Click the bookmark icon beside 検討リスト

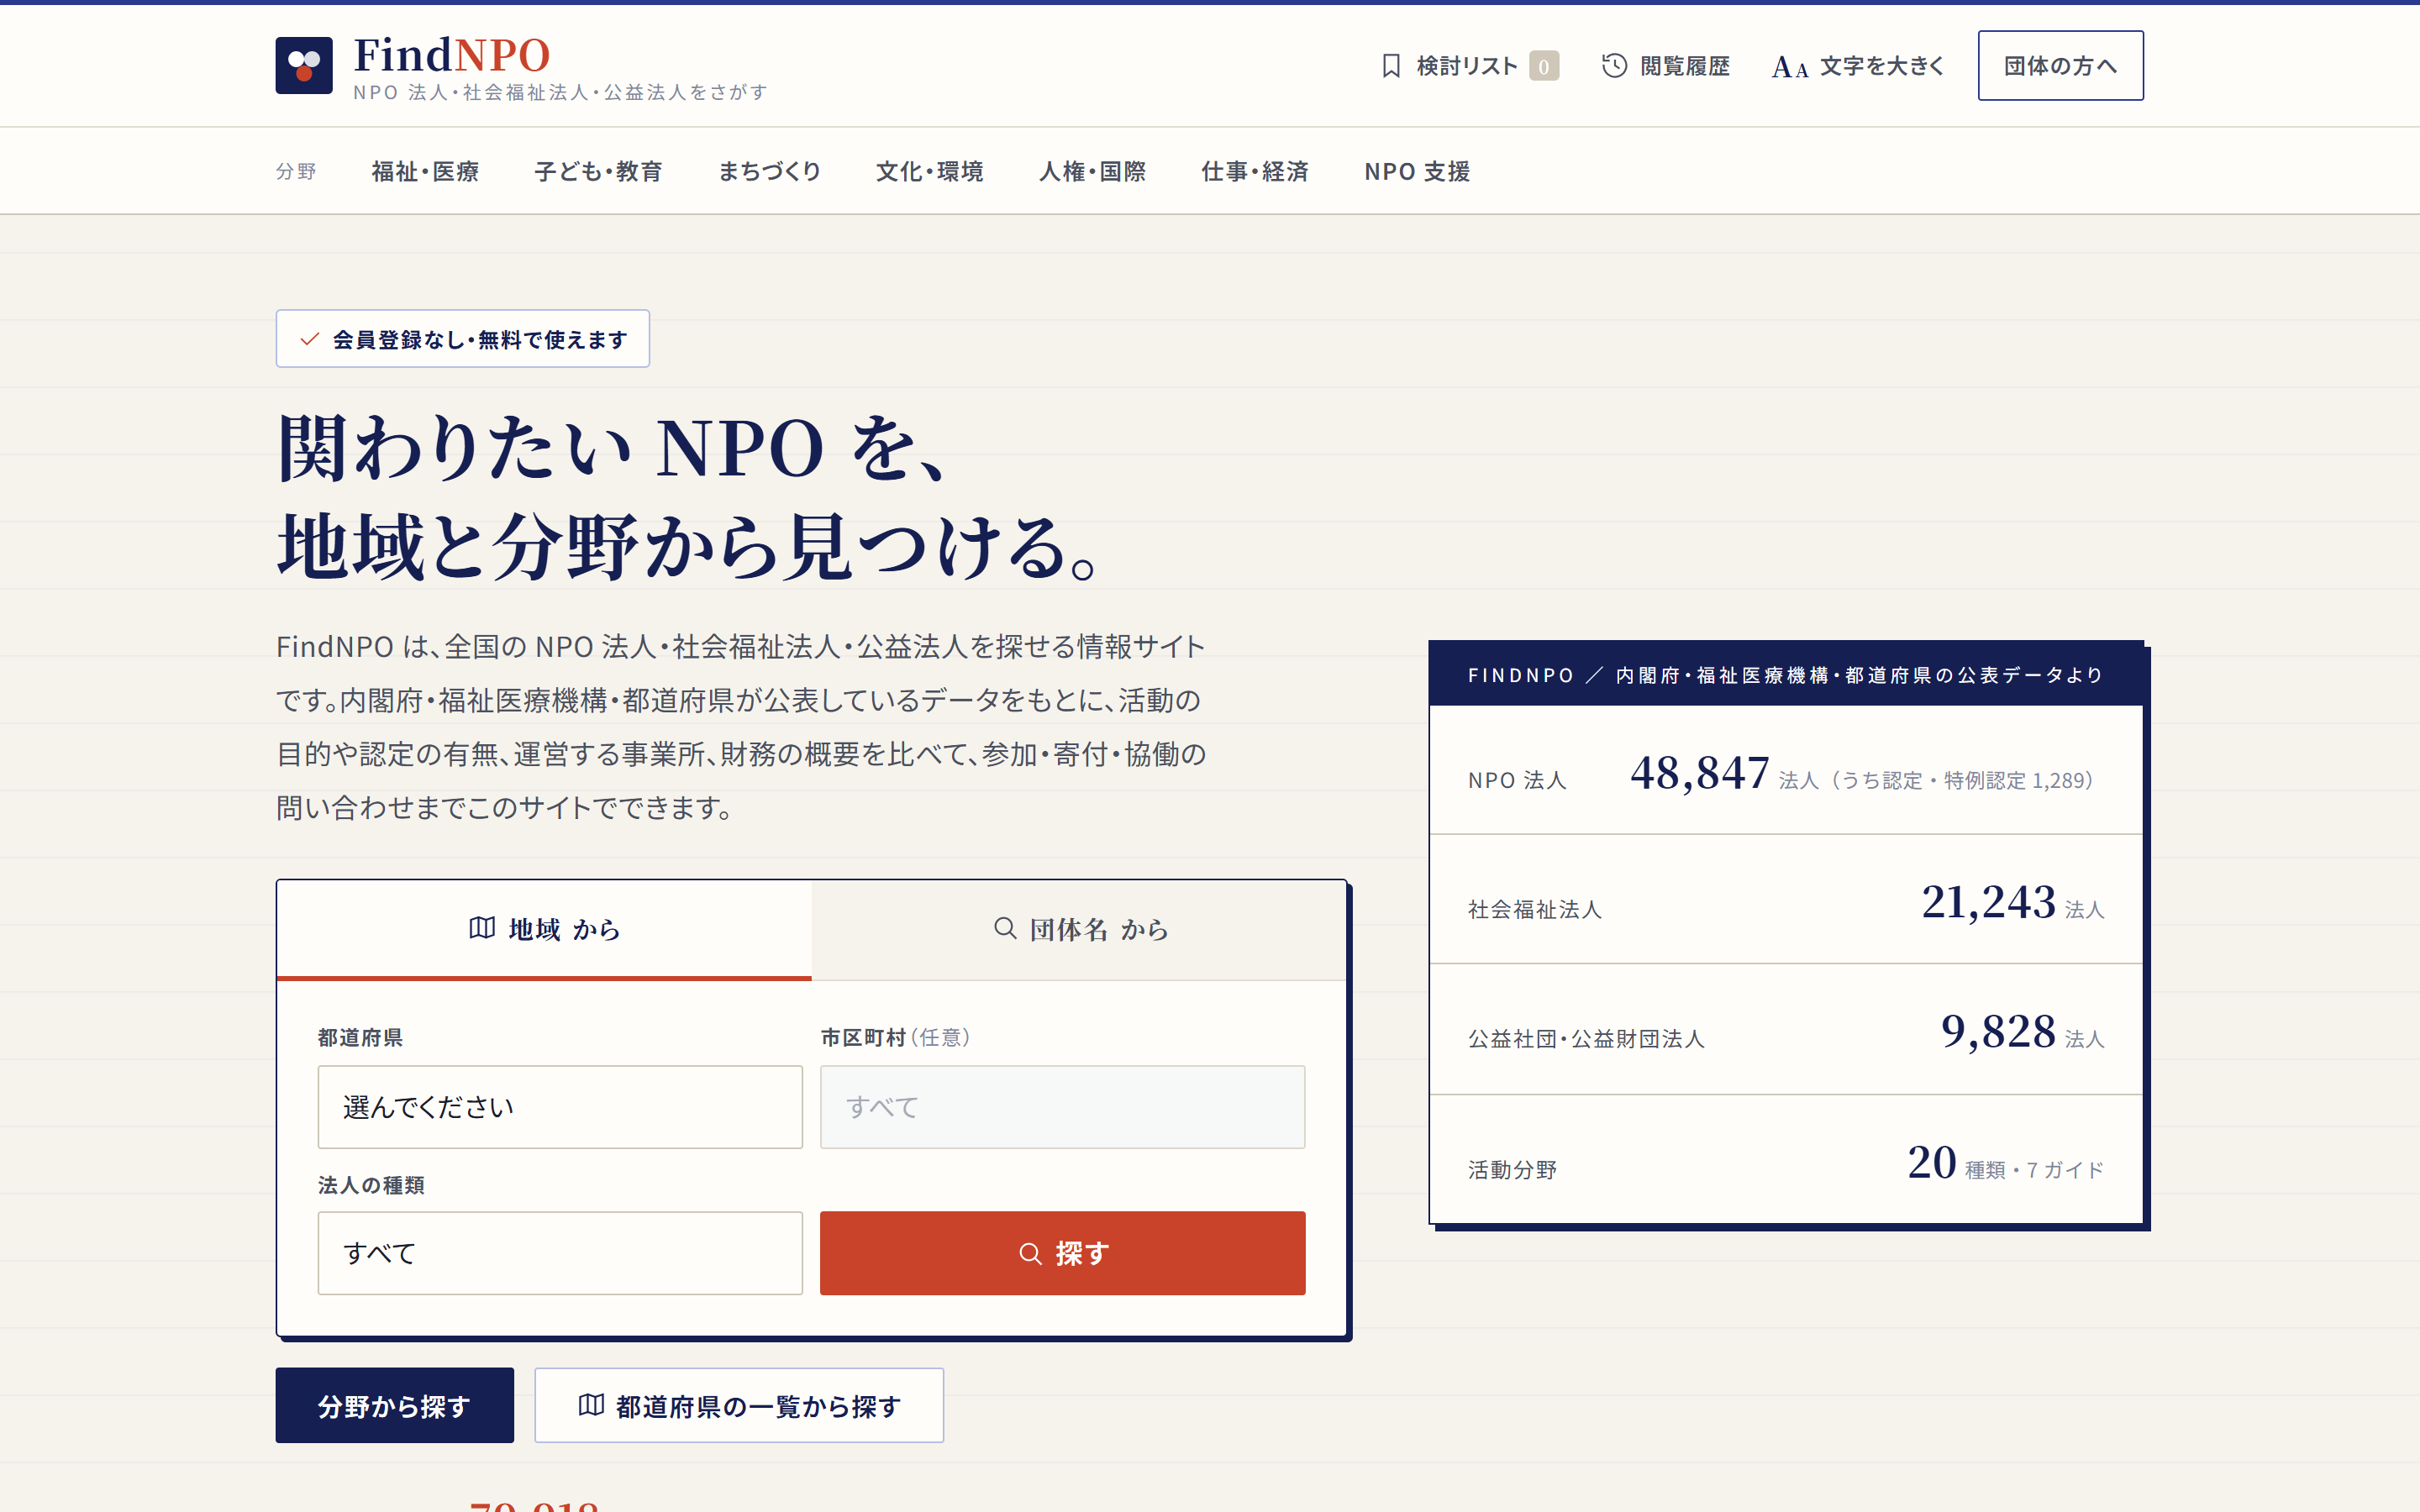click(1391, 66)
